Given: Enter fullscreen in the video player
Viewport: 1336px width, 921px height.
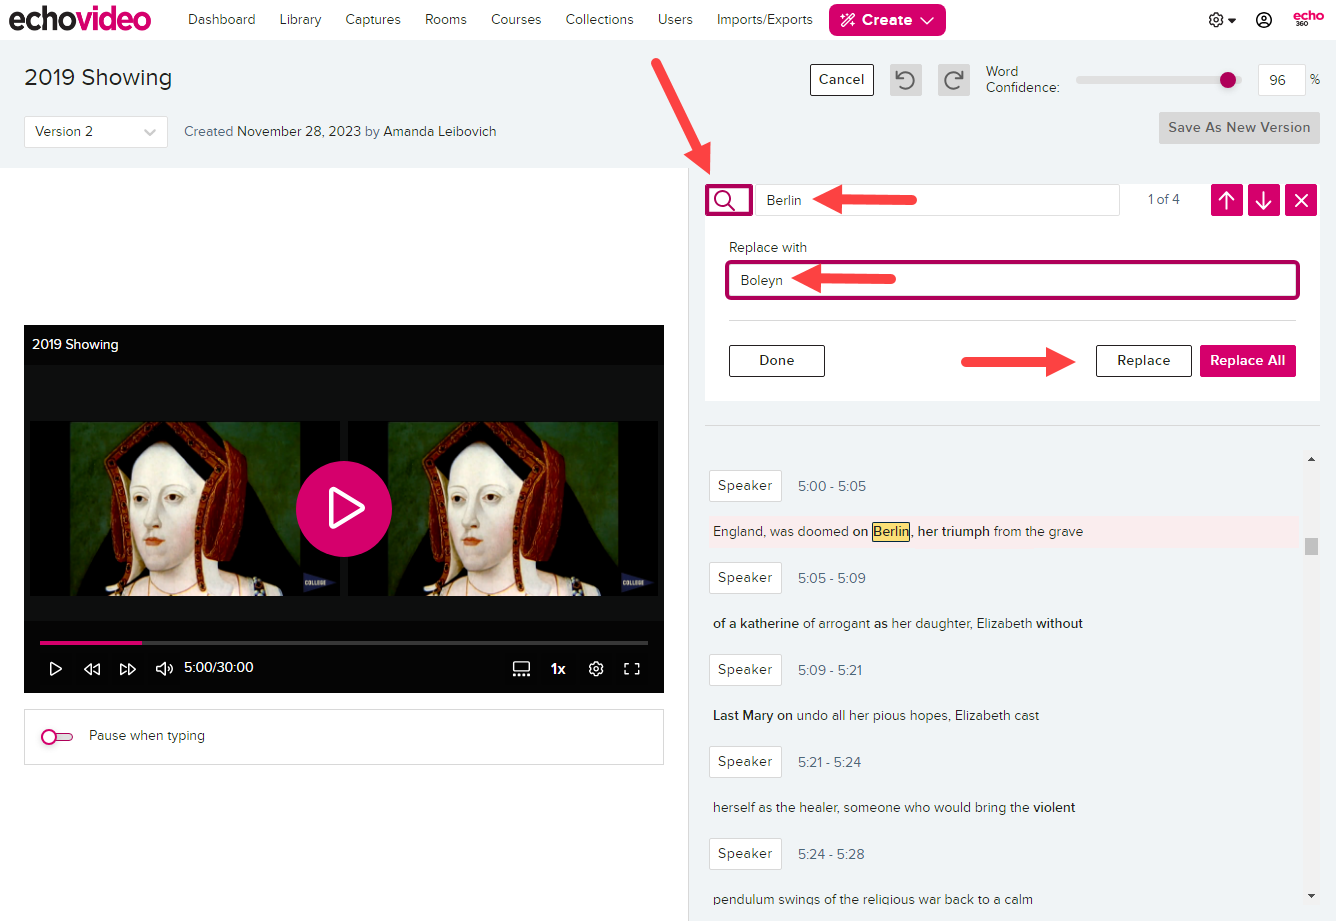Looking at the screenshot, I should pos(632,668).
